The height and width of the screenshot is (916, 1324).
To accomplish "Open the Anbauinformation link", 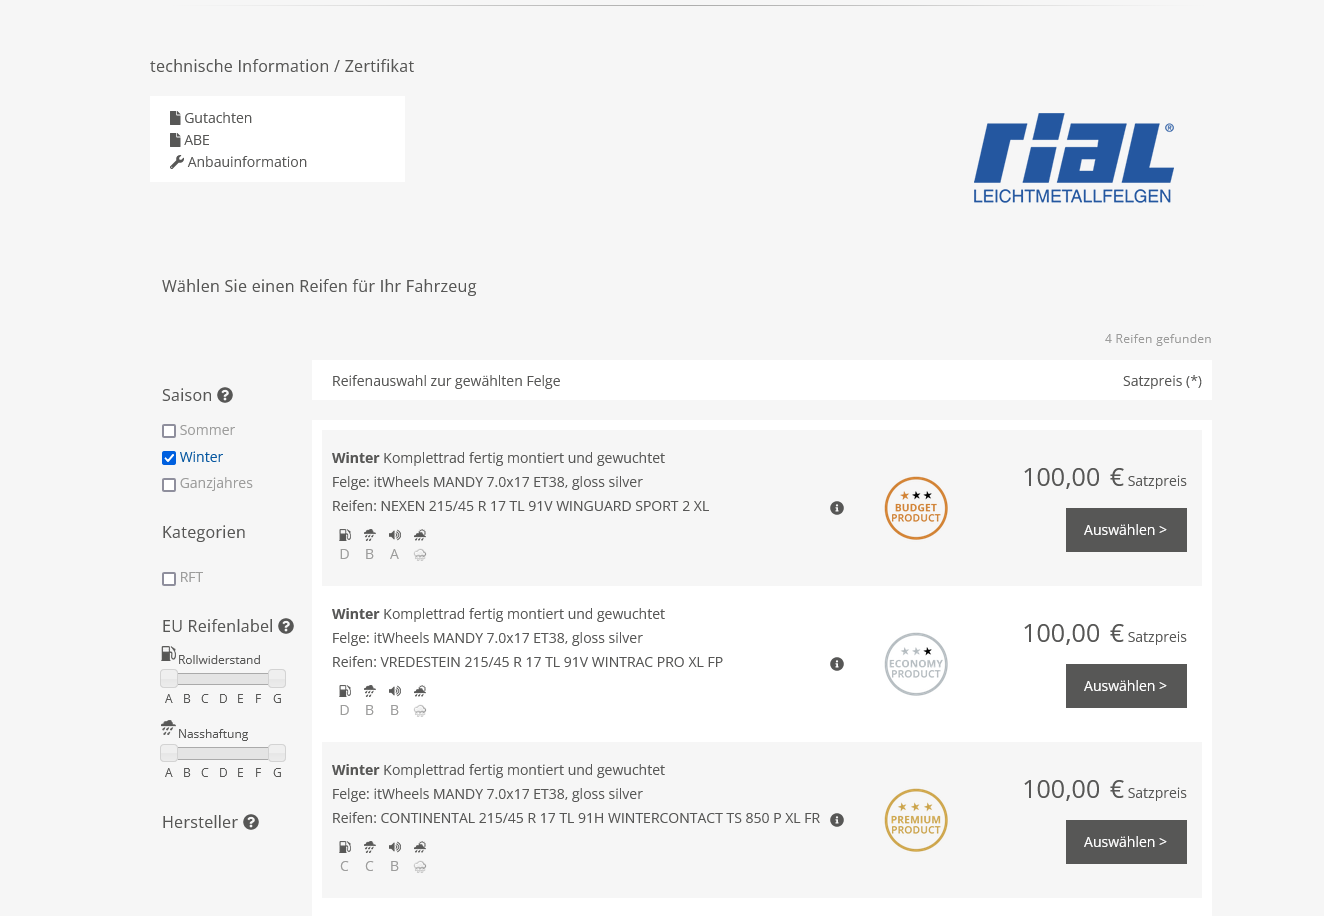I will [247, 162].
